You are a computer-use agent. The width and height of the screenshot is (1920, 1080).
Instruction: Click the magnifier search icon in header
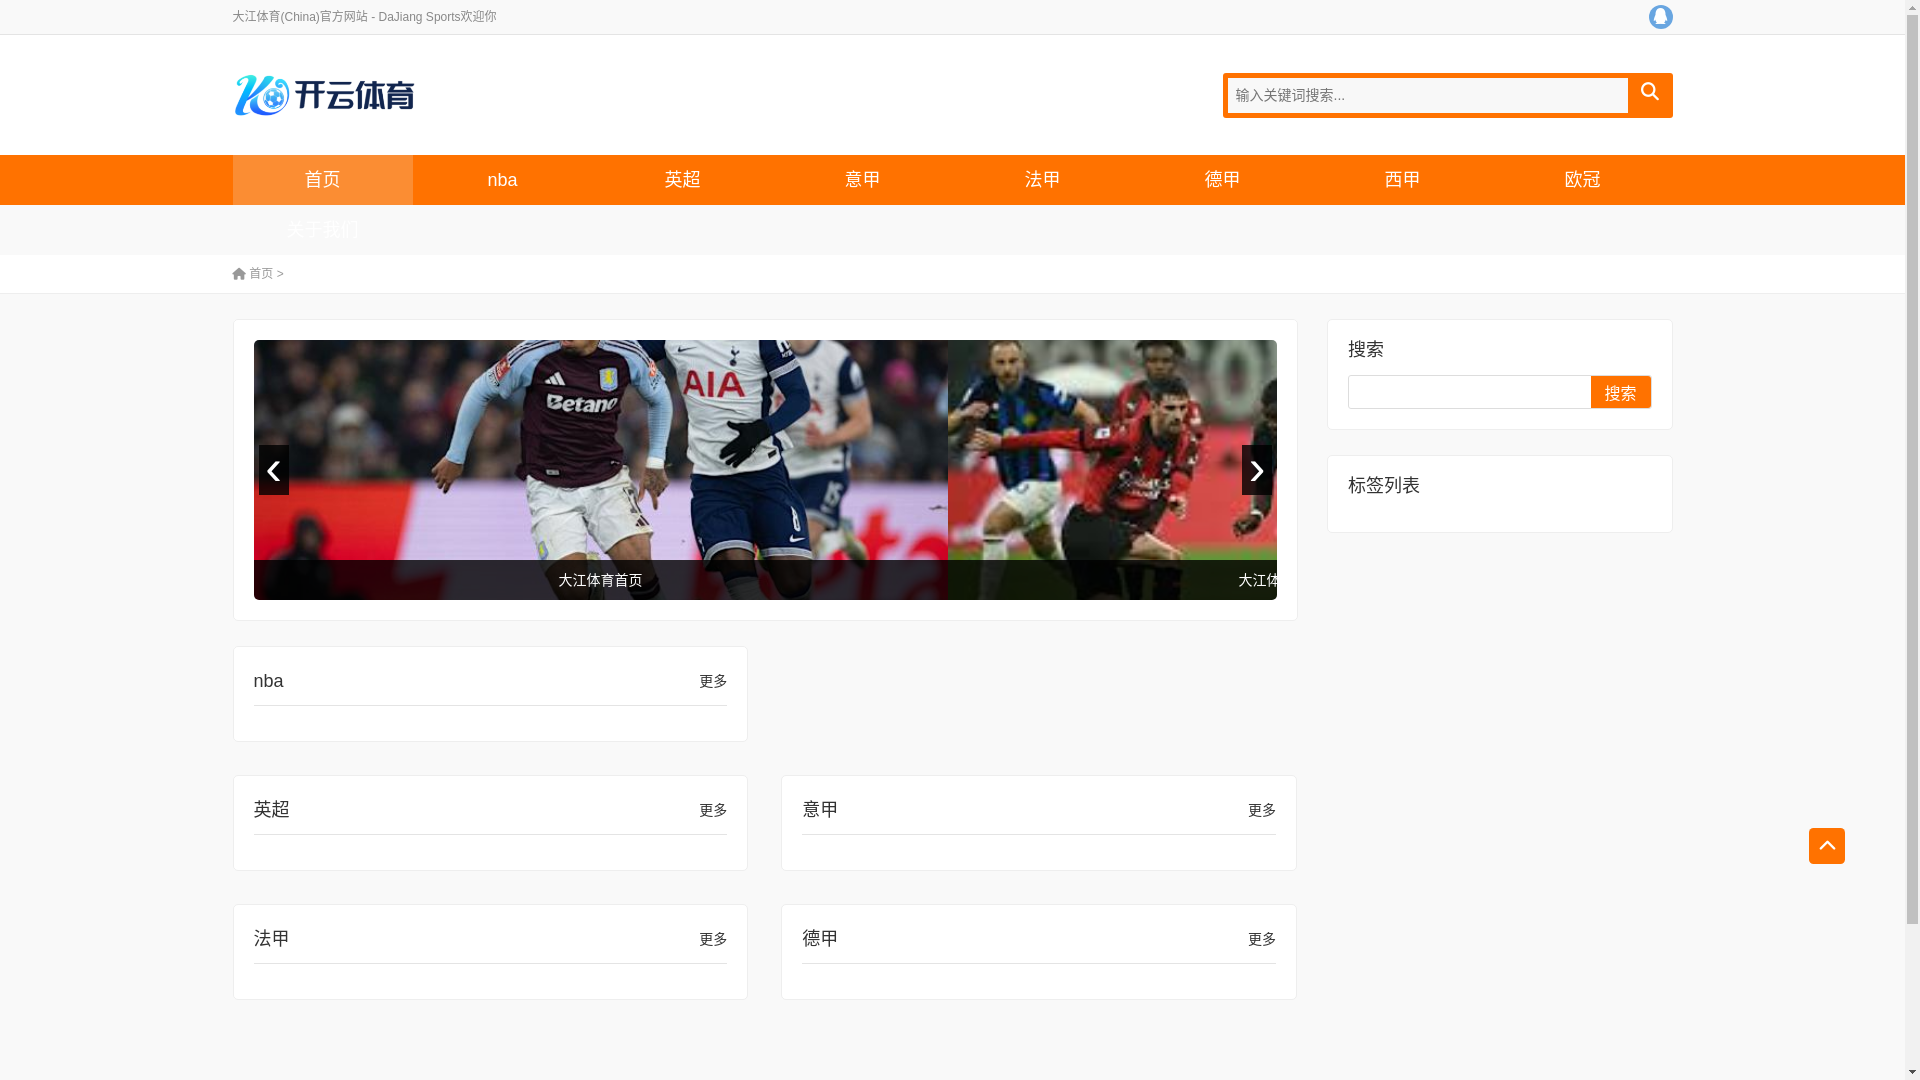(x=1650, y=93)
